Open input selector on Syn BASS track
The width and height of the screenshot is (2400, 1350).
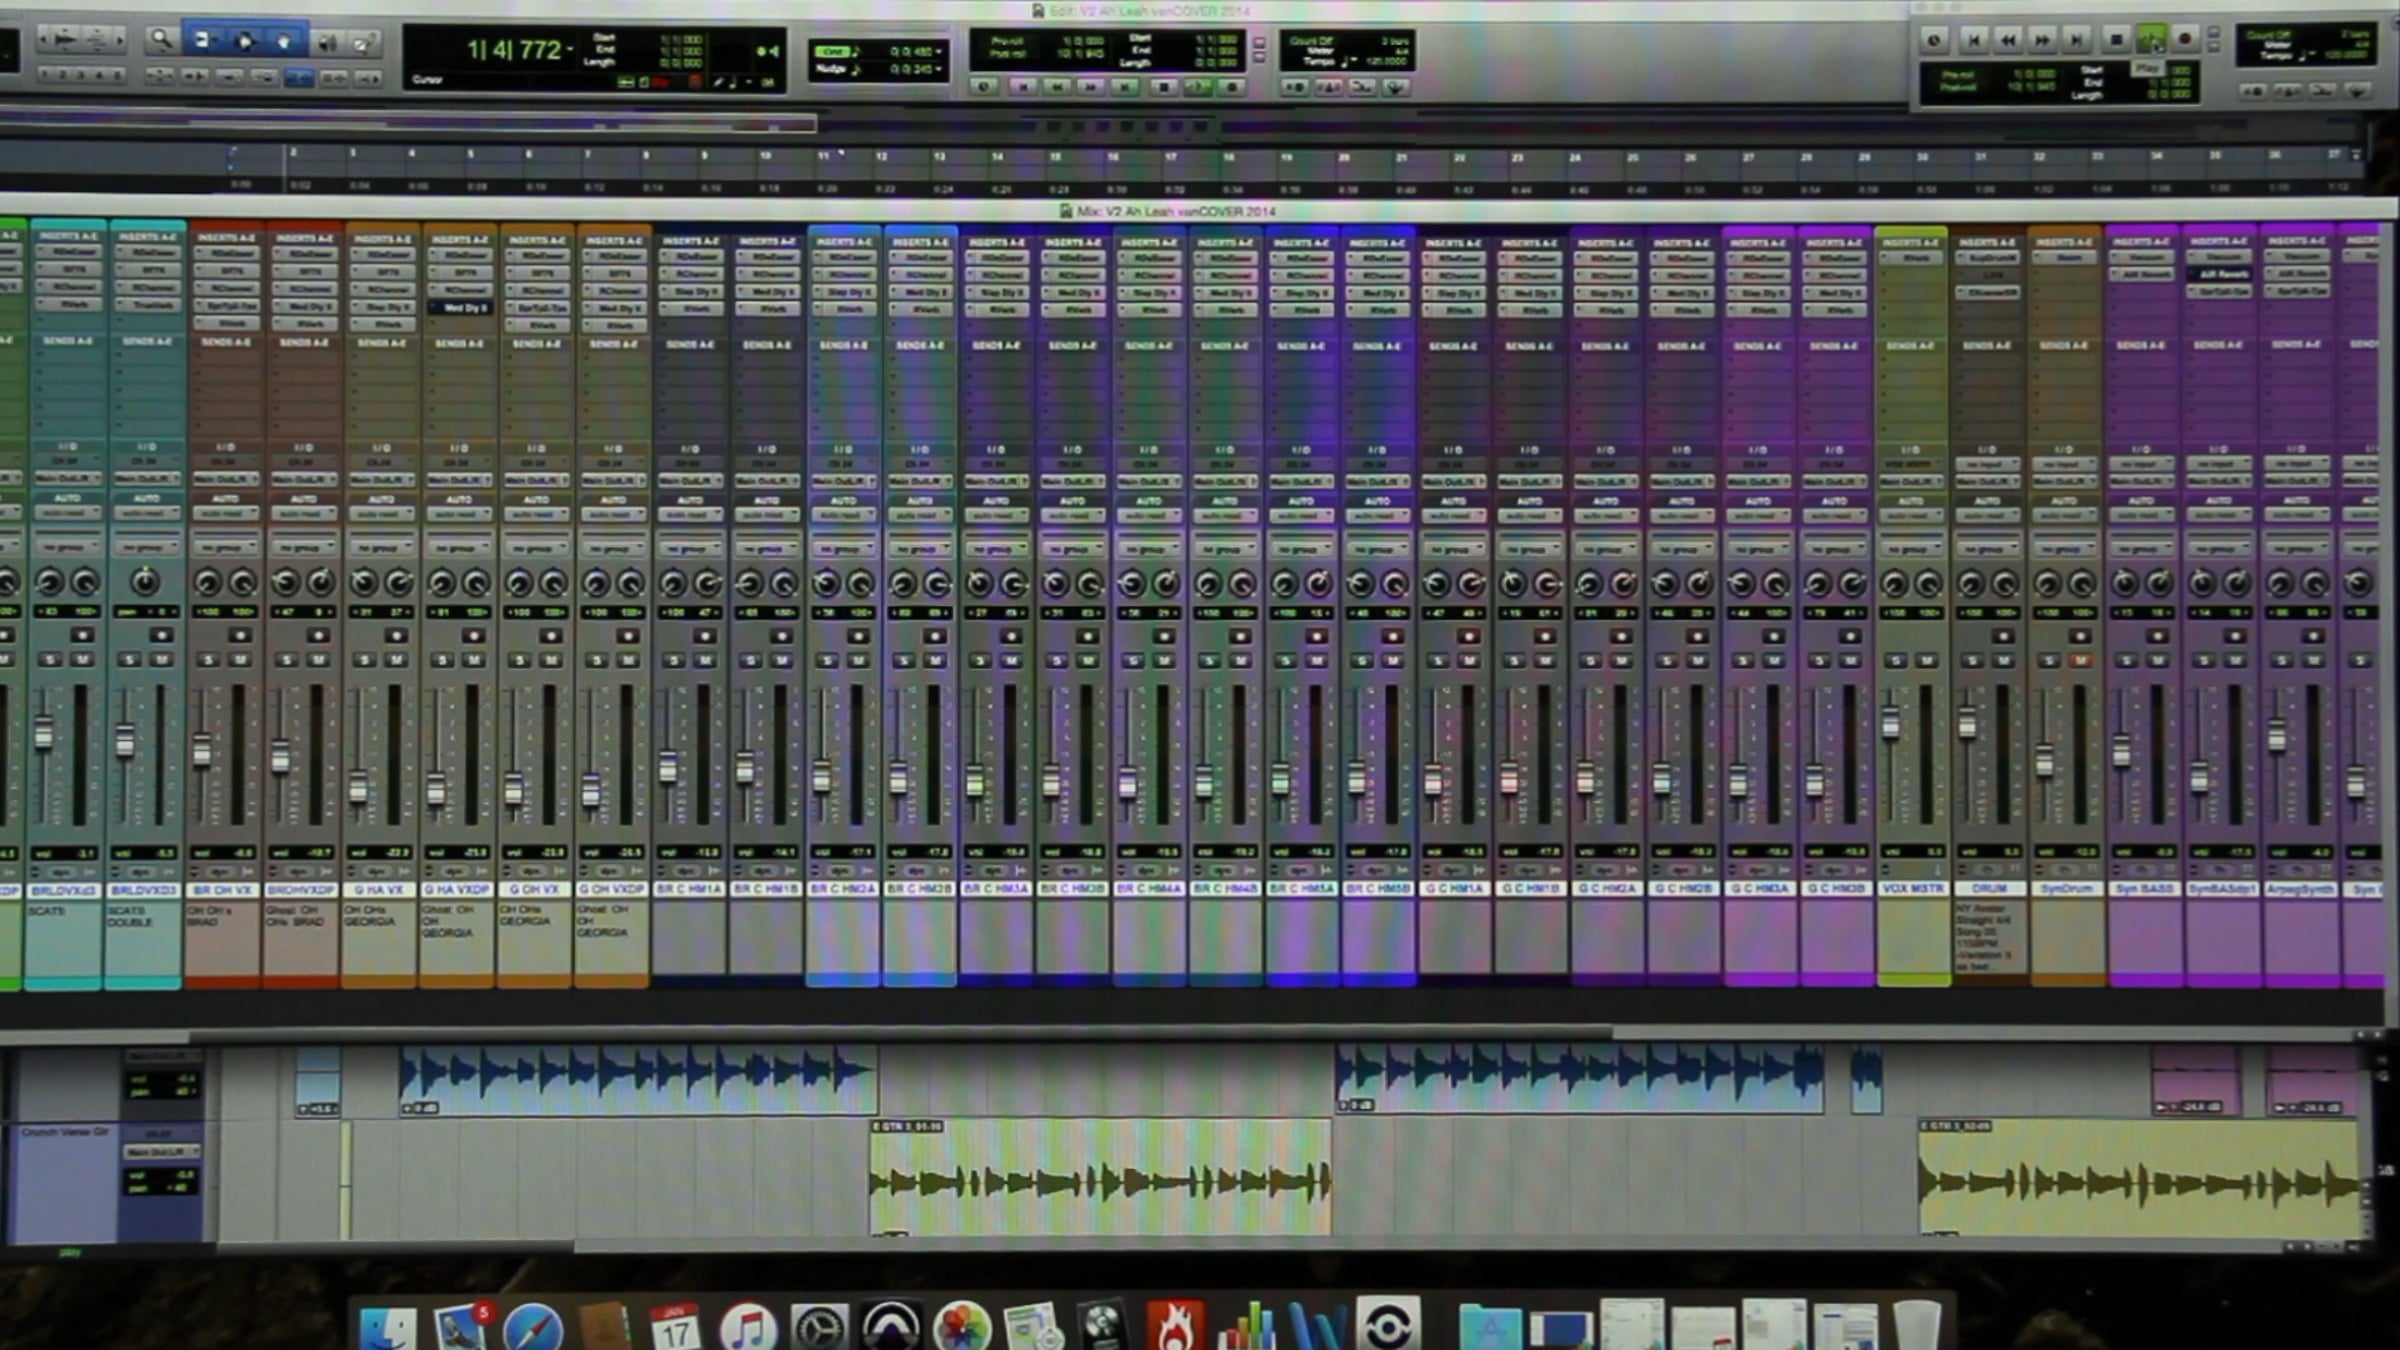(x=2141, y=464)
